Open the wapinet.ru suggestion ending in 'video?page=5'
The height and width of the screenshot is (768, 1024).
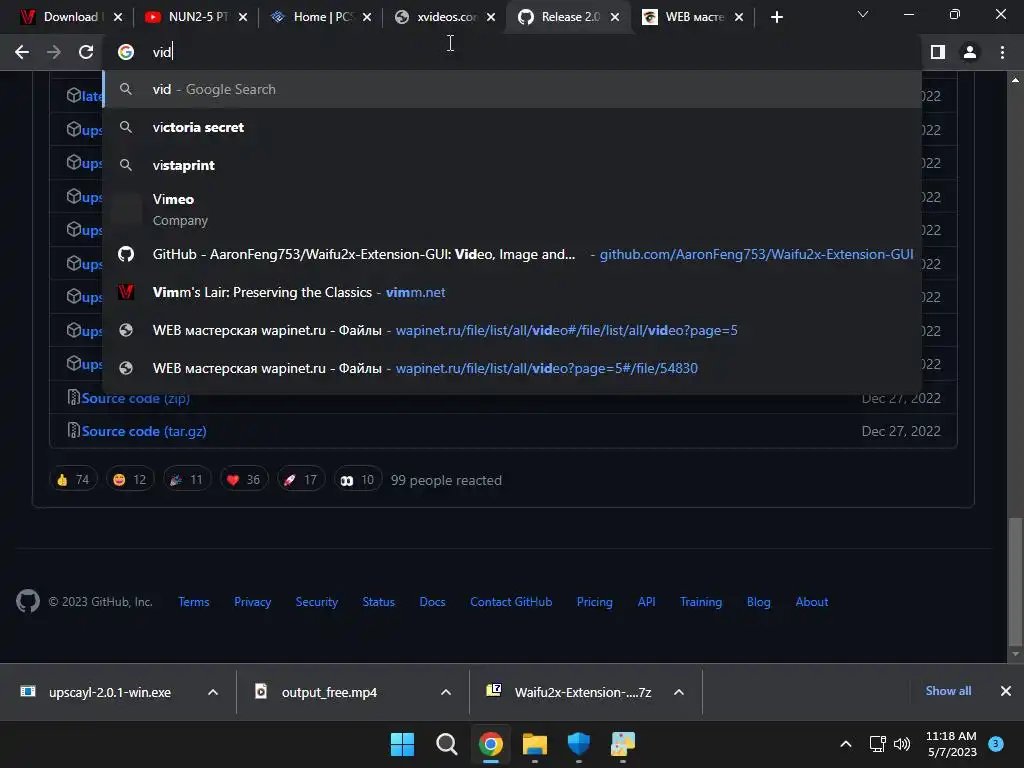(513, 330)
